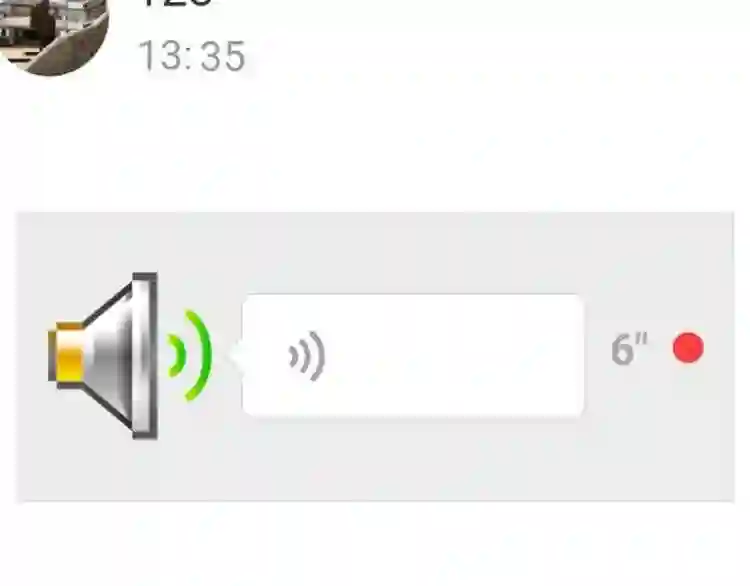Click the 13:35 timestamp

192,56
